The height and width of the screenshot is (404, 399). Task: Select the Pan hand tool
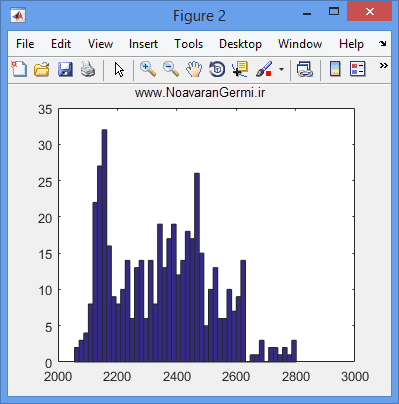pos(194,69)
